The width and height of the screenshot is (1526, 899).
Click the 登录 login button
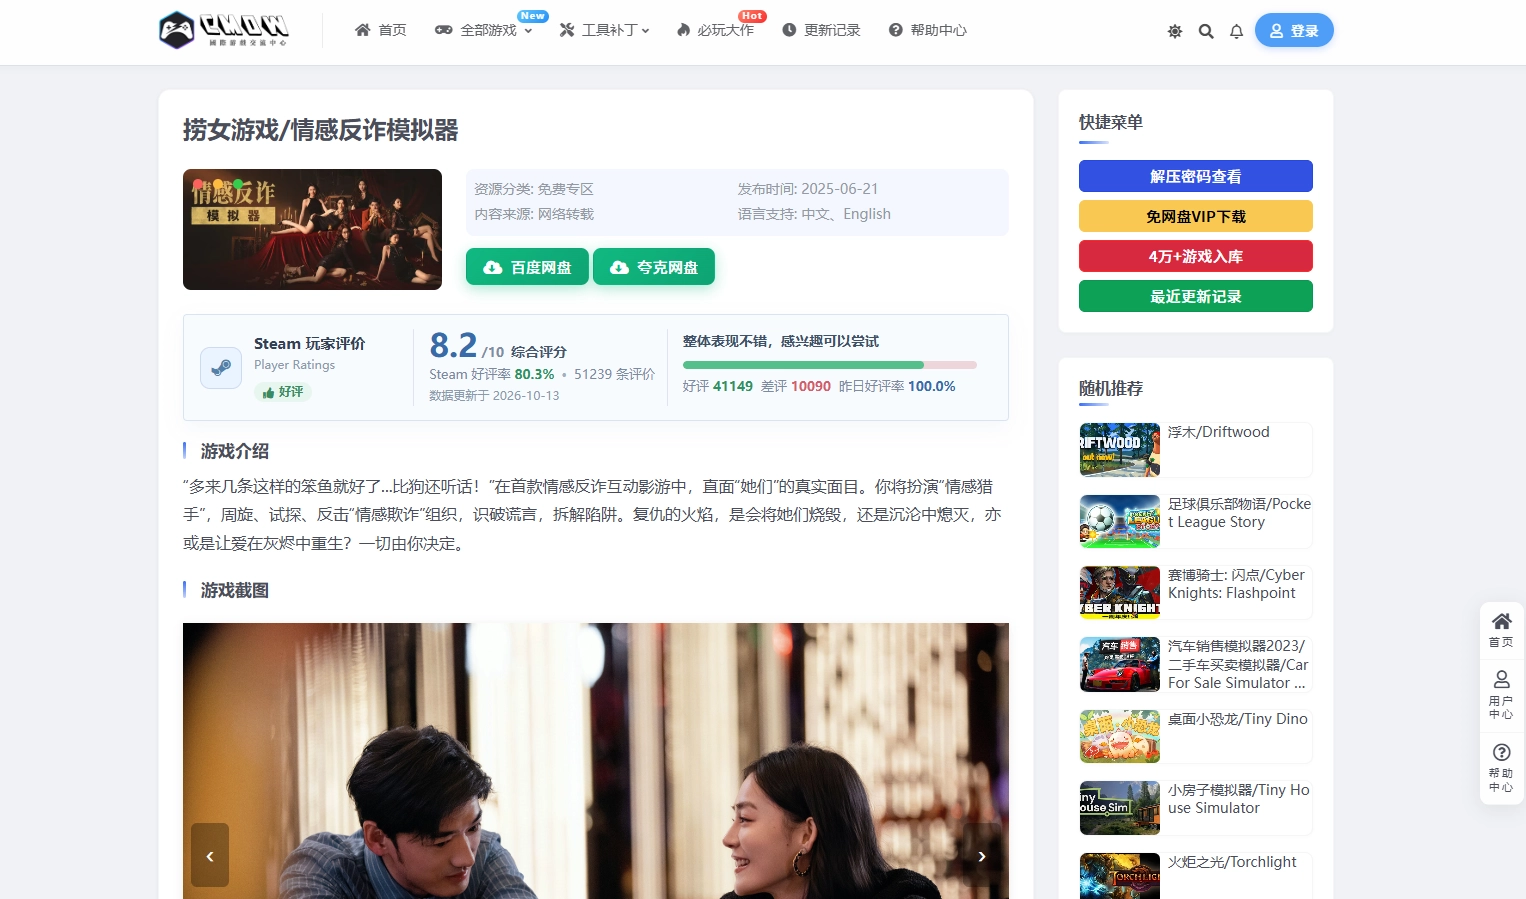pos(1294,31)
